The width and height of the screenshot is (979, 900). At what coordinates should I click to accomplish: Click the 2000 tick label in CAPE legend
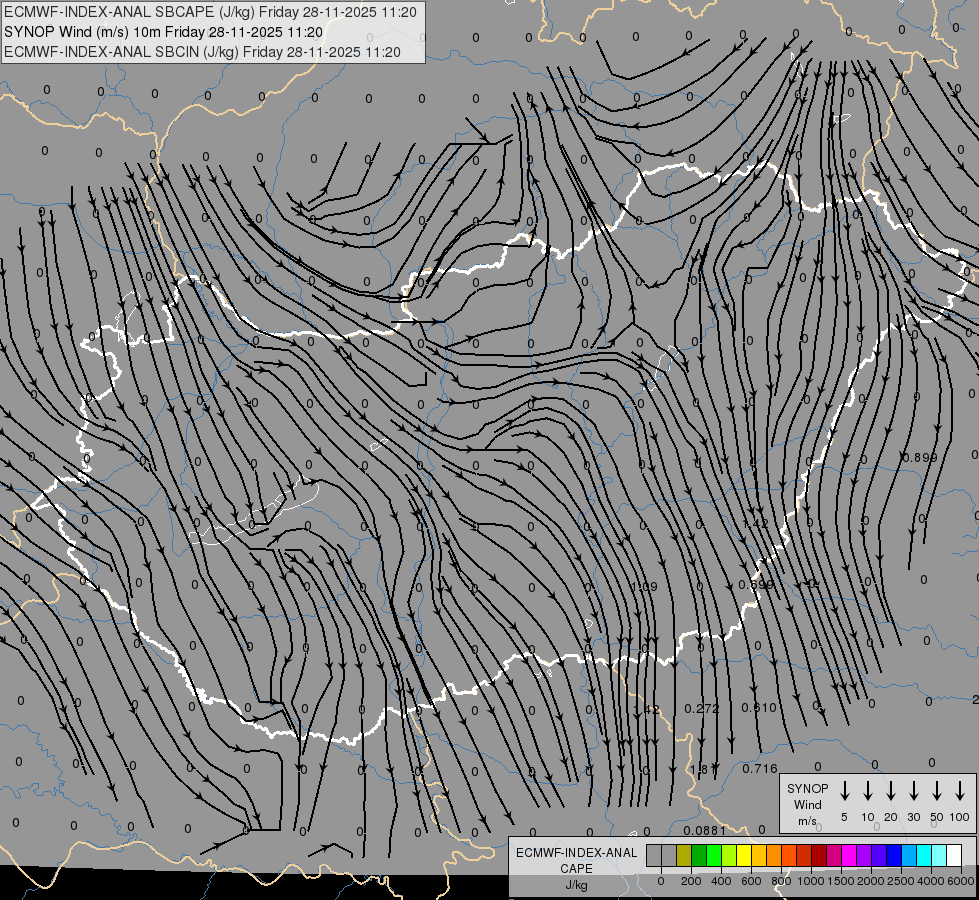click(x=871, y=881)
